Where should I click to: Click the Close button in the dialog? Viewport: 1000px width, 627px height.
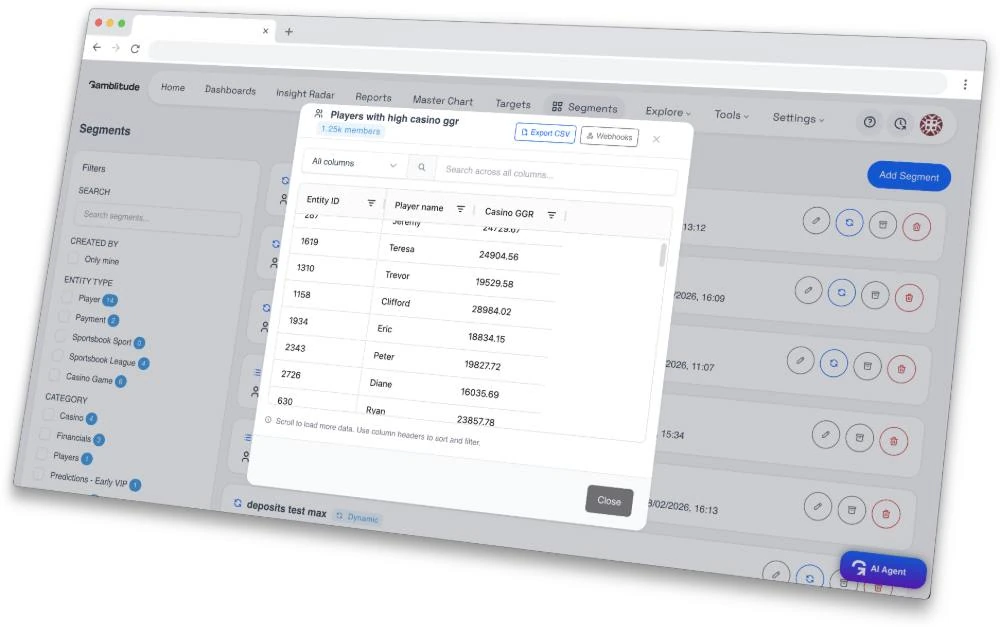coord(609,501)
